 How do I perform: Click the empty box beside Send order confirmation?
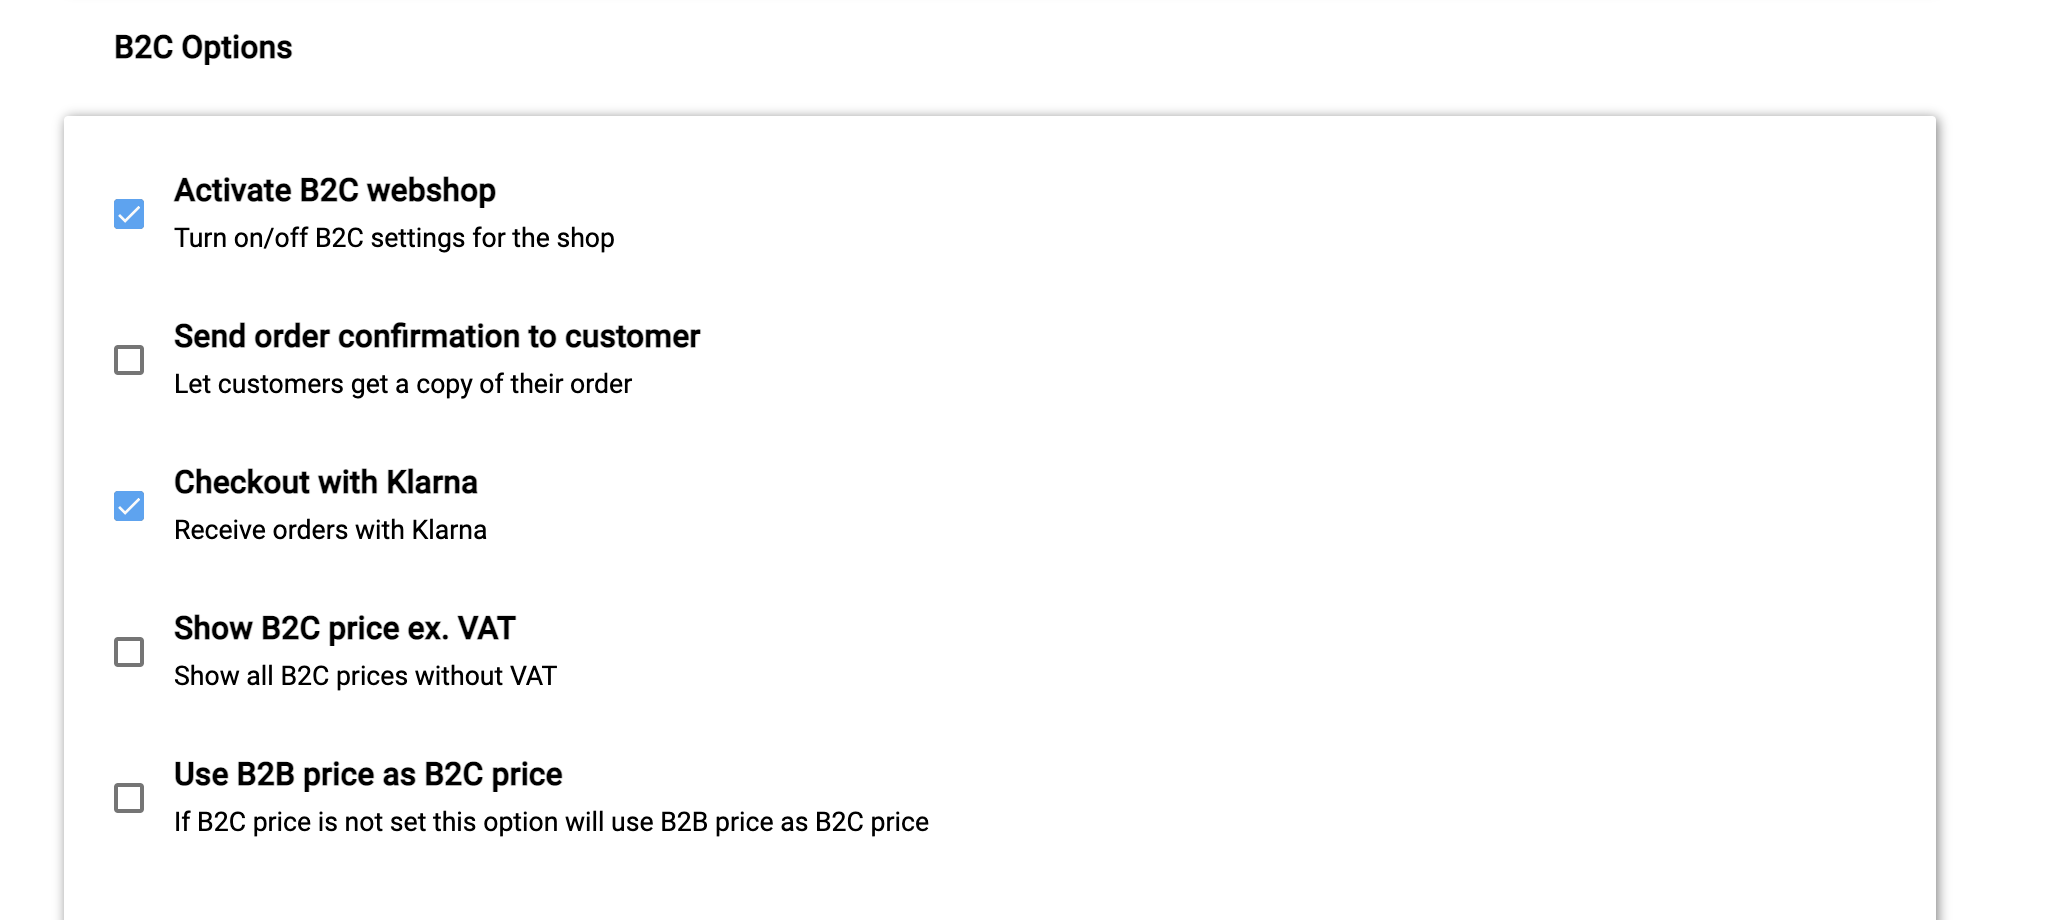tap(129, 360)
